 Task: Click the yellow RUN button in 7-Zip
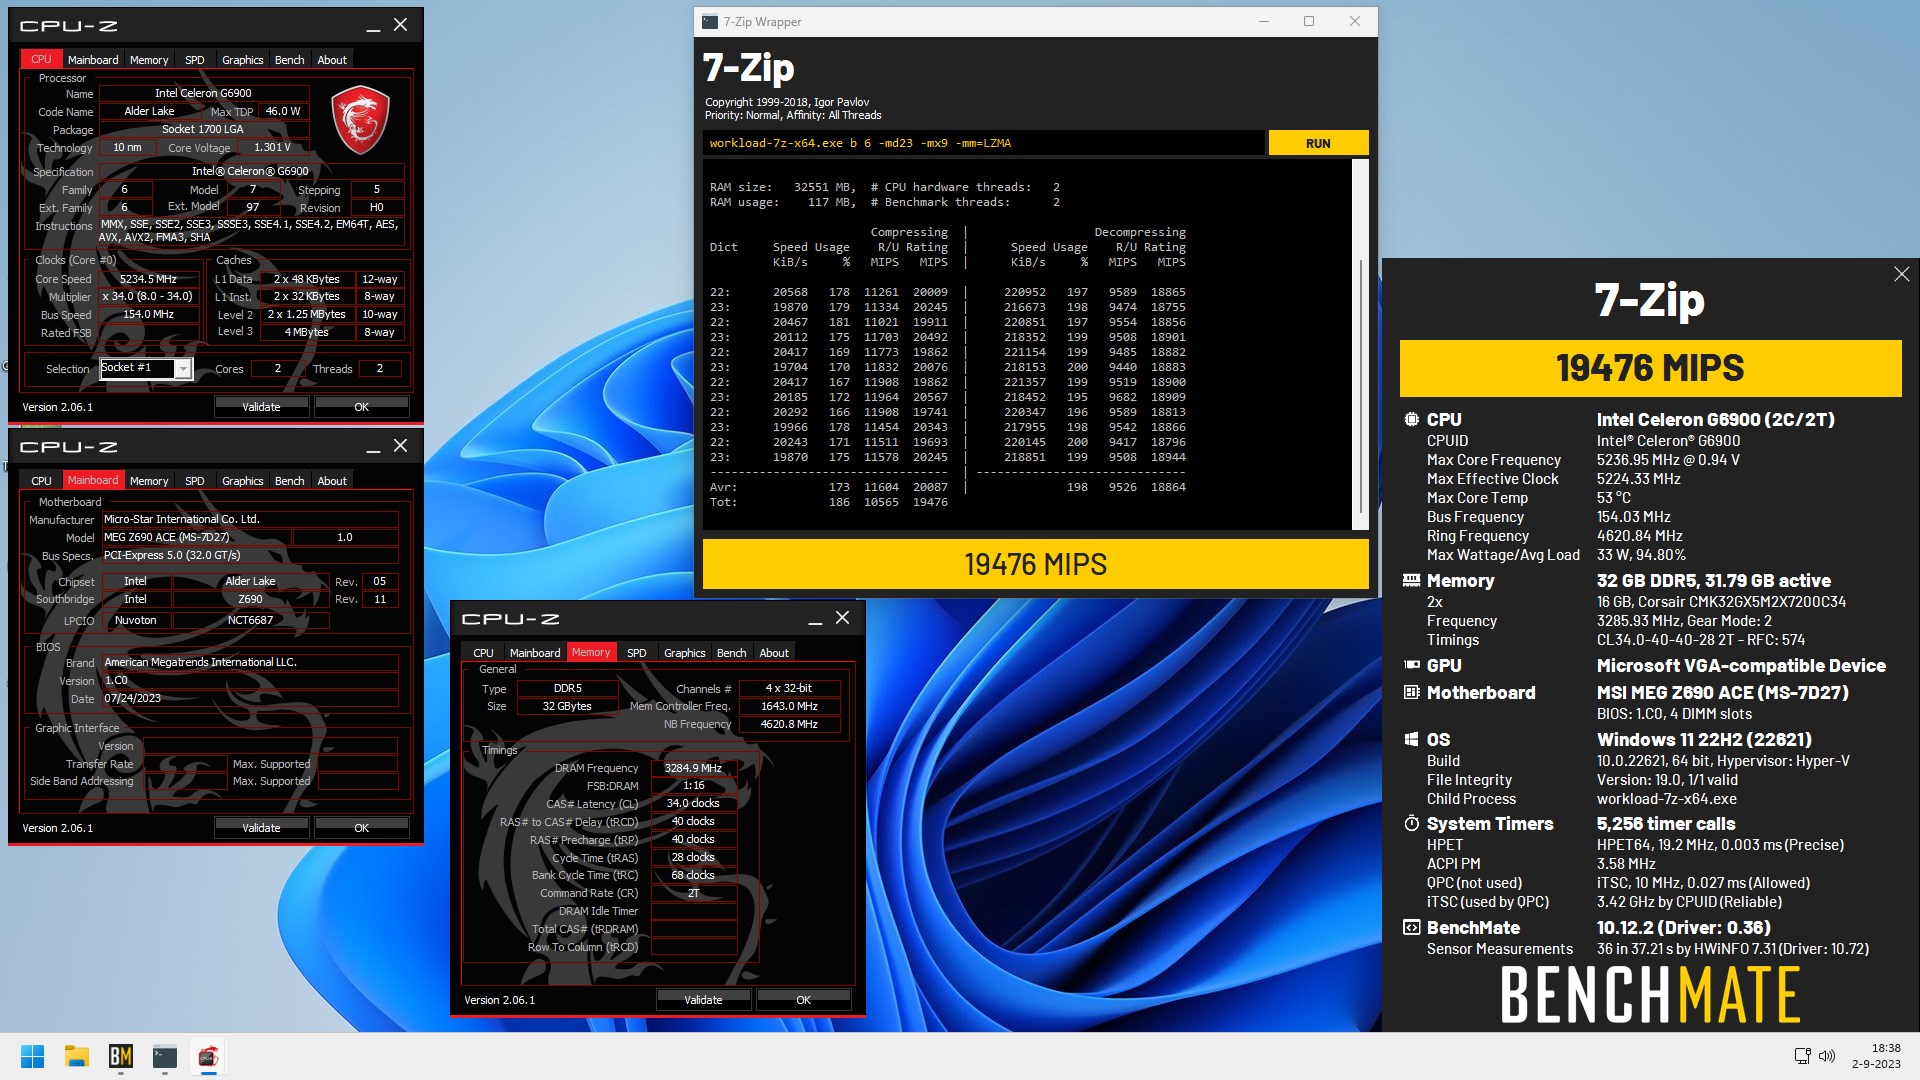[x=1318, y=143]
